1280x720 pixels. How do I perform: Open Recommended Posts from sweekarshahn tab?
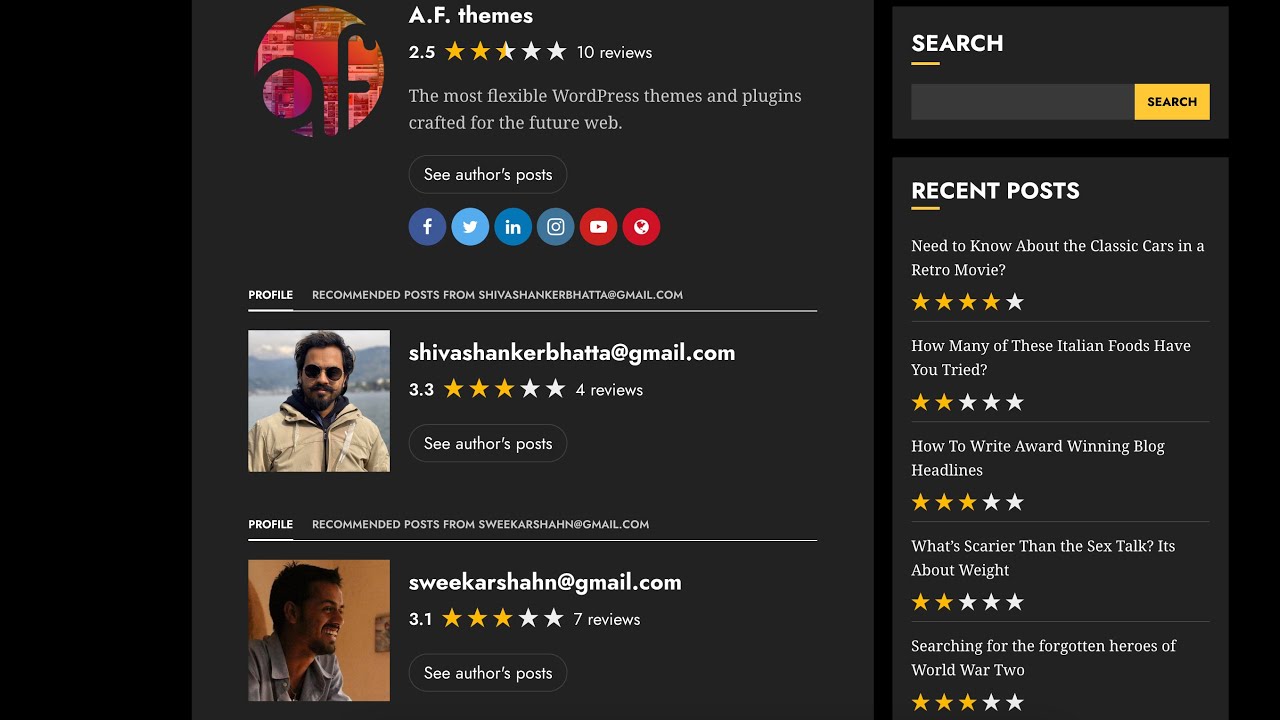pyautogui.click(x=480, y=524)
